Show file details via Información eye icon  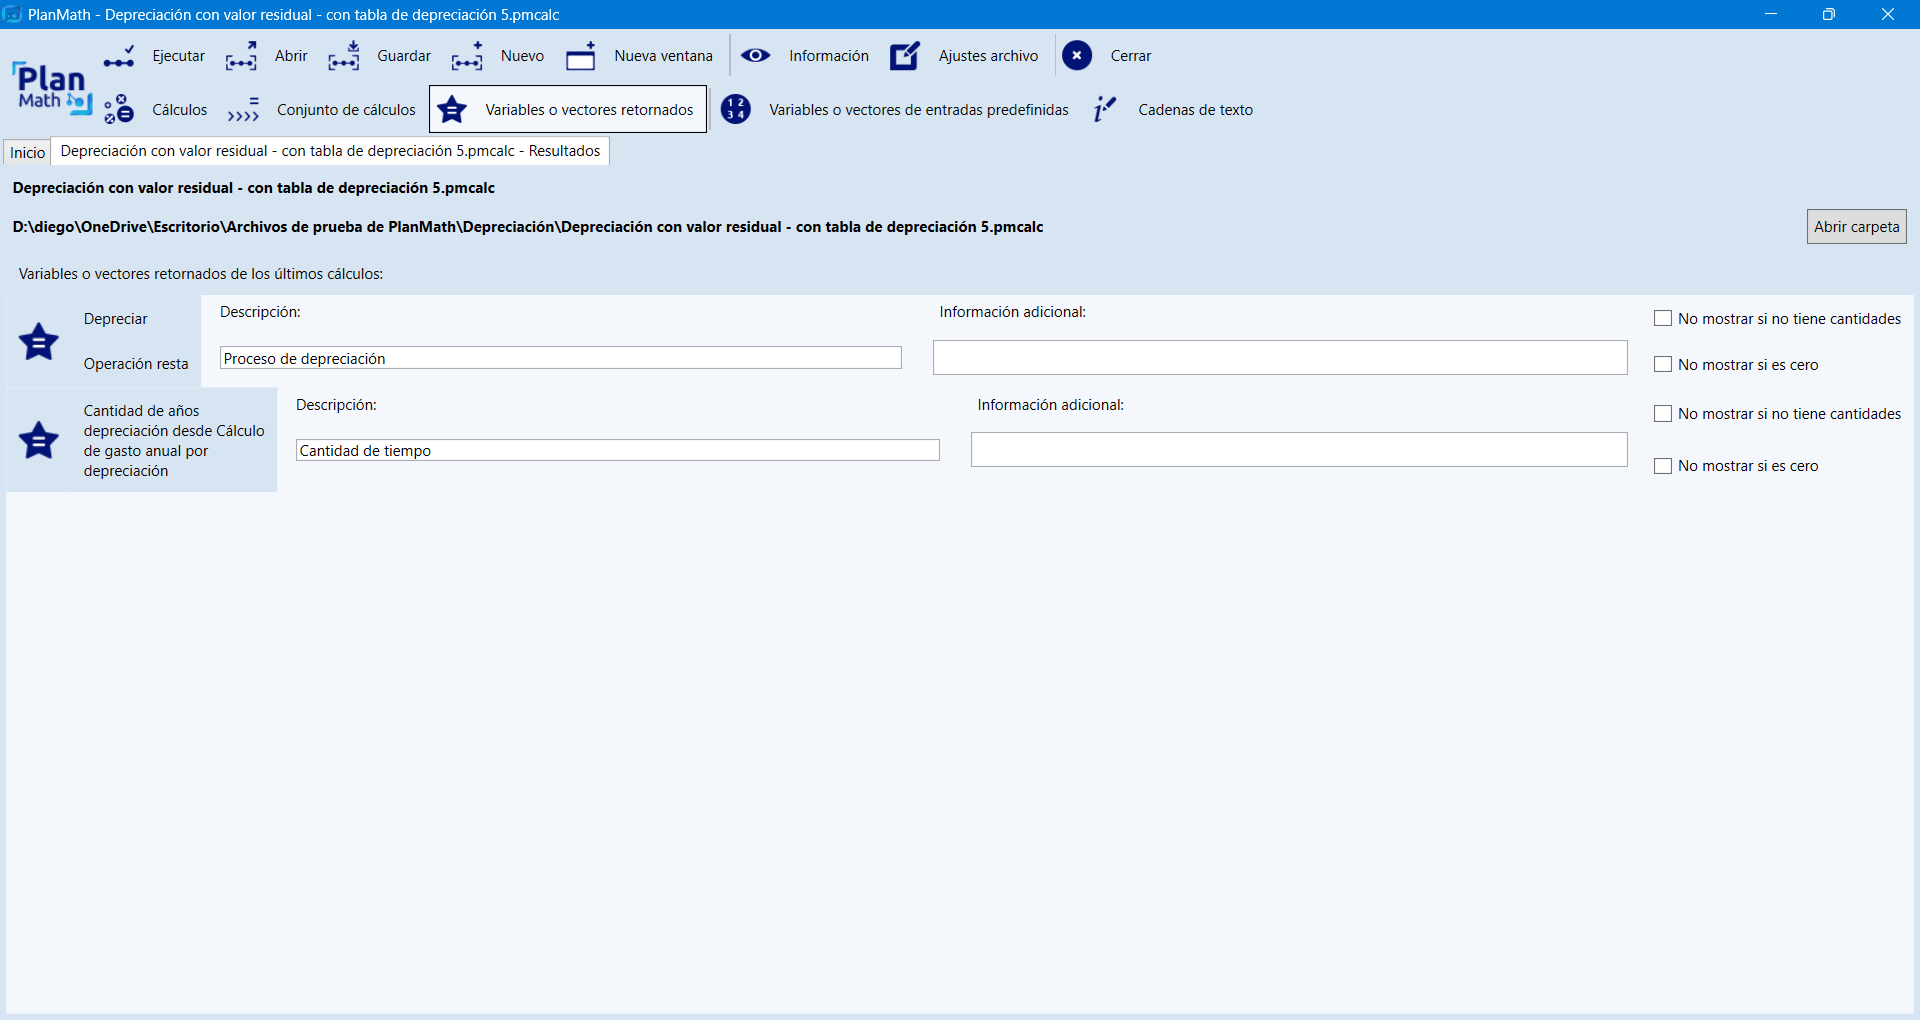[x=755, y=56]
